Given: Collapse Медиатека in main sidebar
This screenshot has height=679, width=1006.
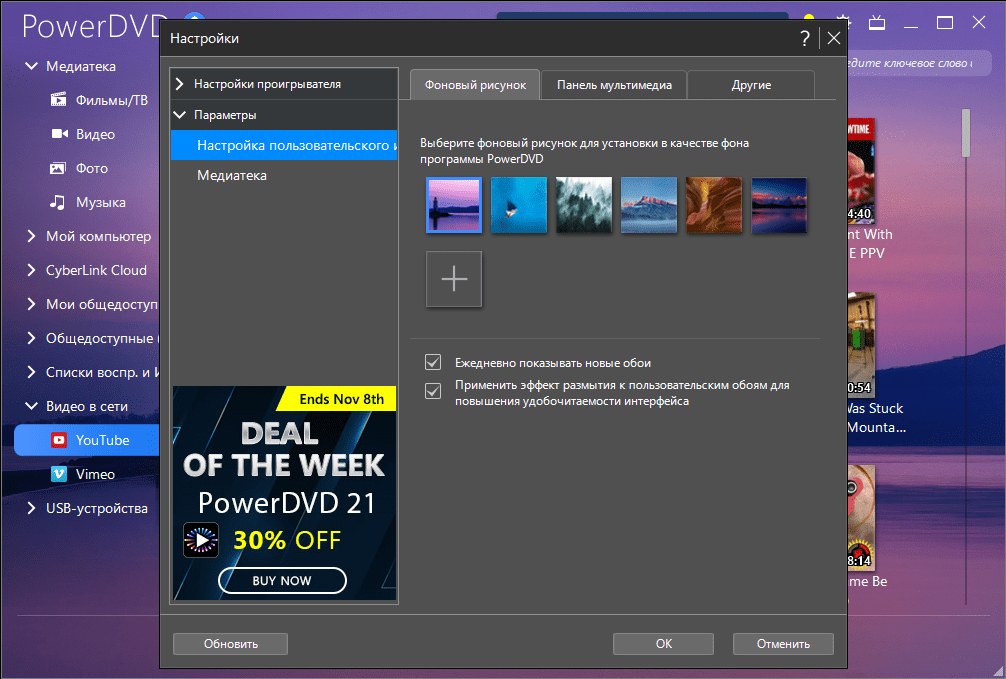Looking at the screenshot, I should click(31, 65).
